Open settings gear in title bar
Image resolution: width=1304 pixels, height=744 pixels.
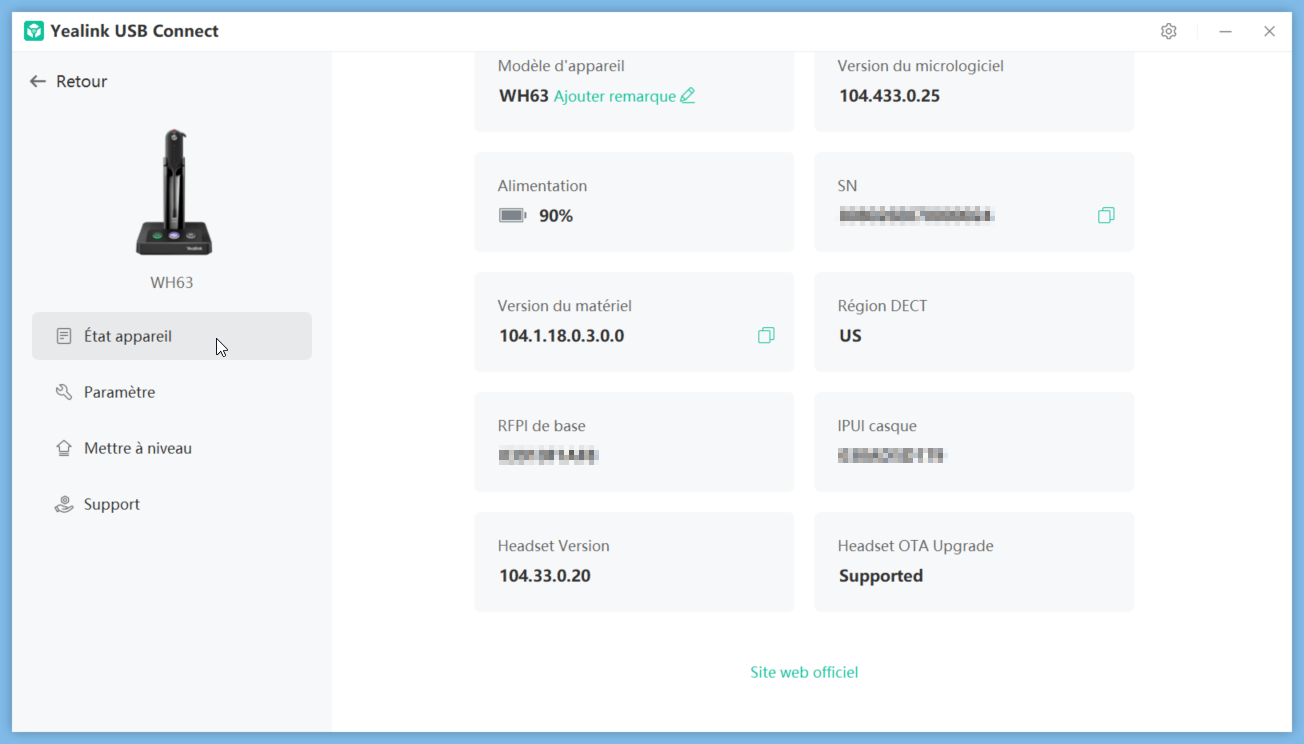pyautogui.click(x=1168, y=31)
